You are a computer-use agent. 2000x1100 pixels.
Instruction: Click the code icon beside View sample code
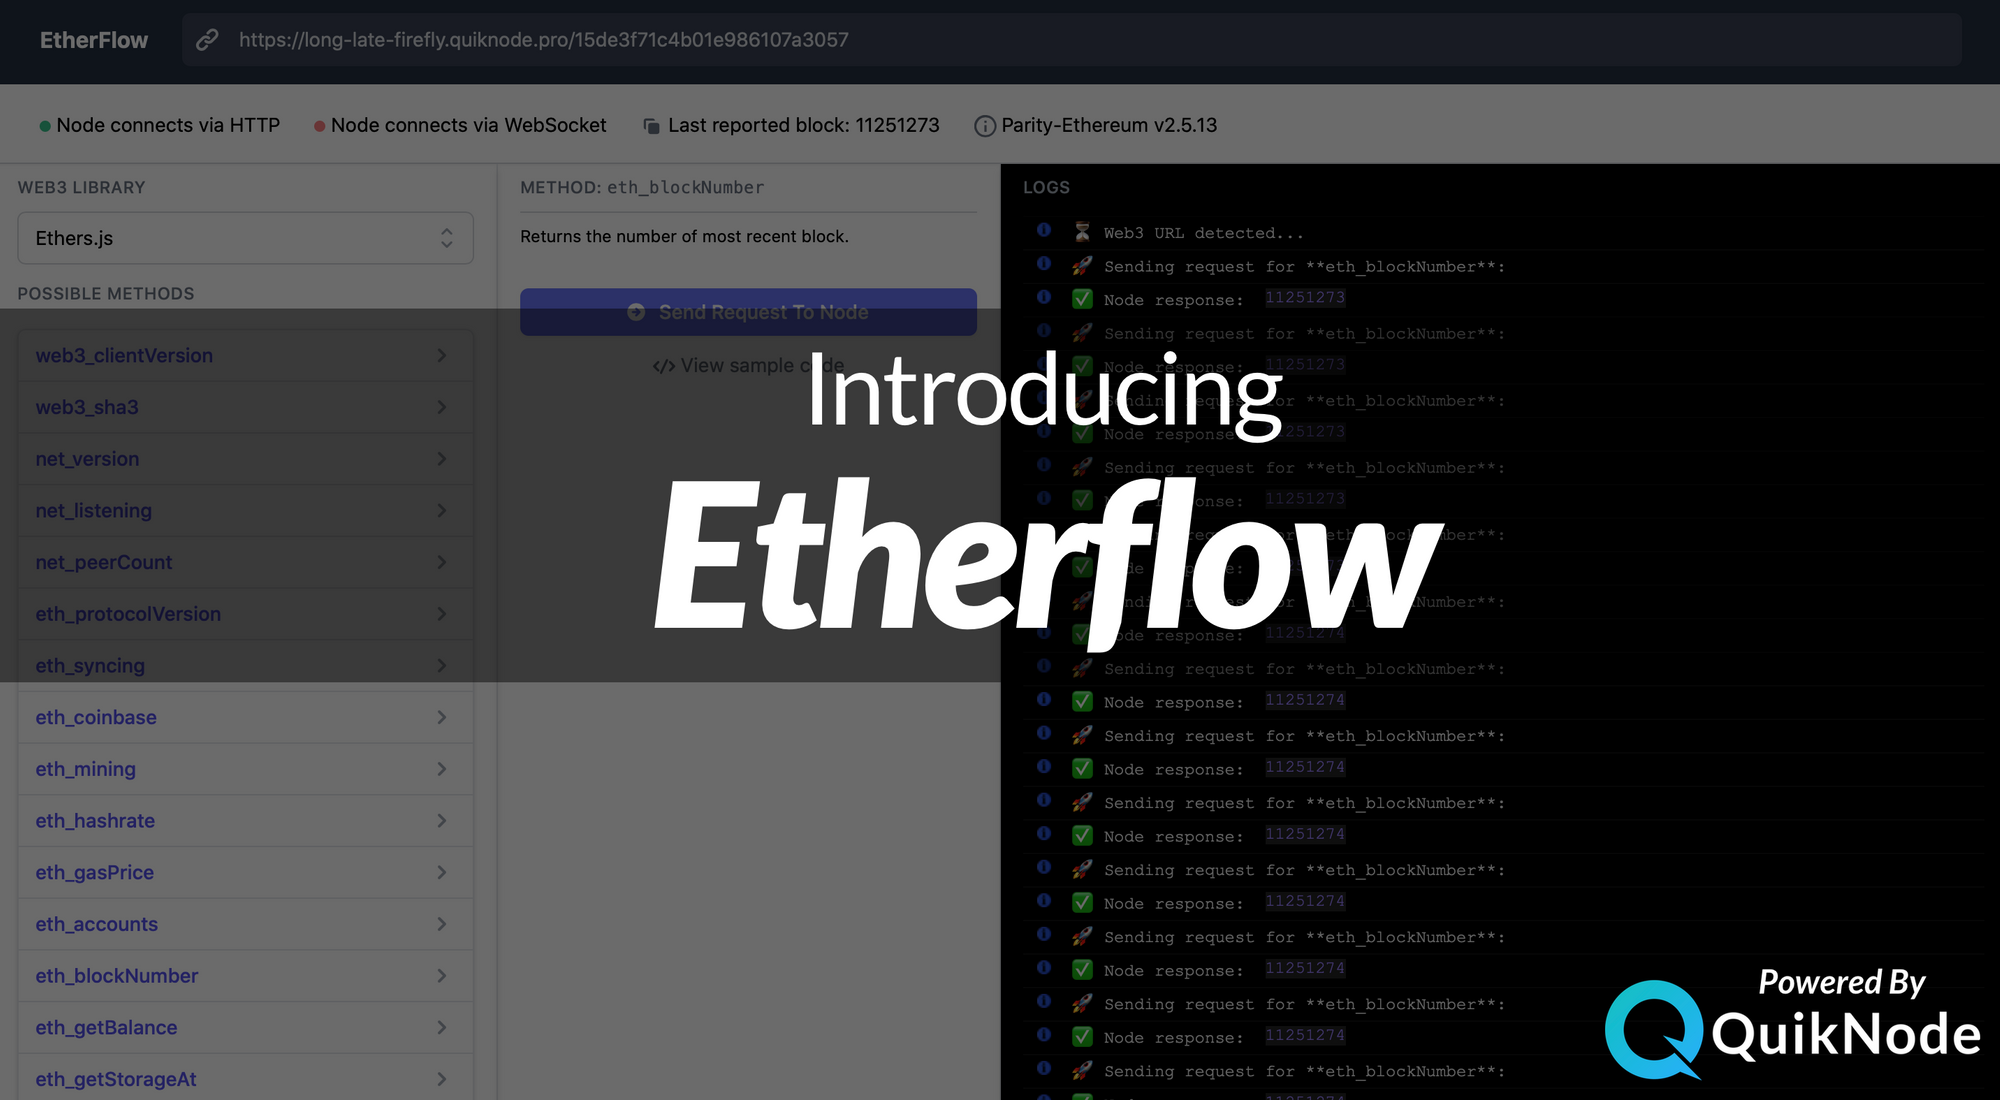(x=663, y=365)
